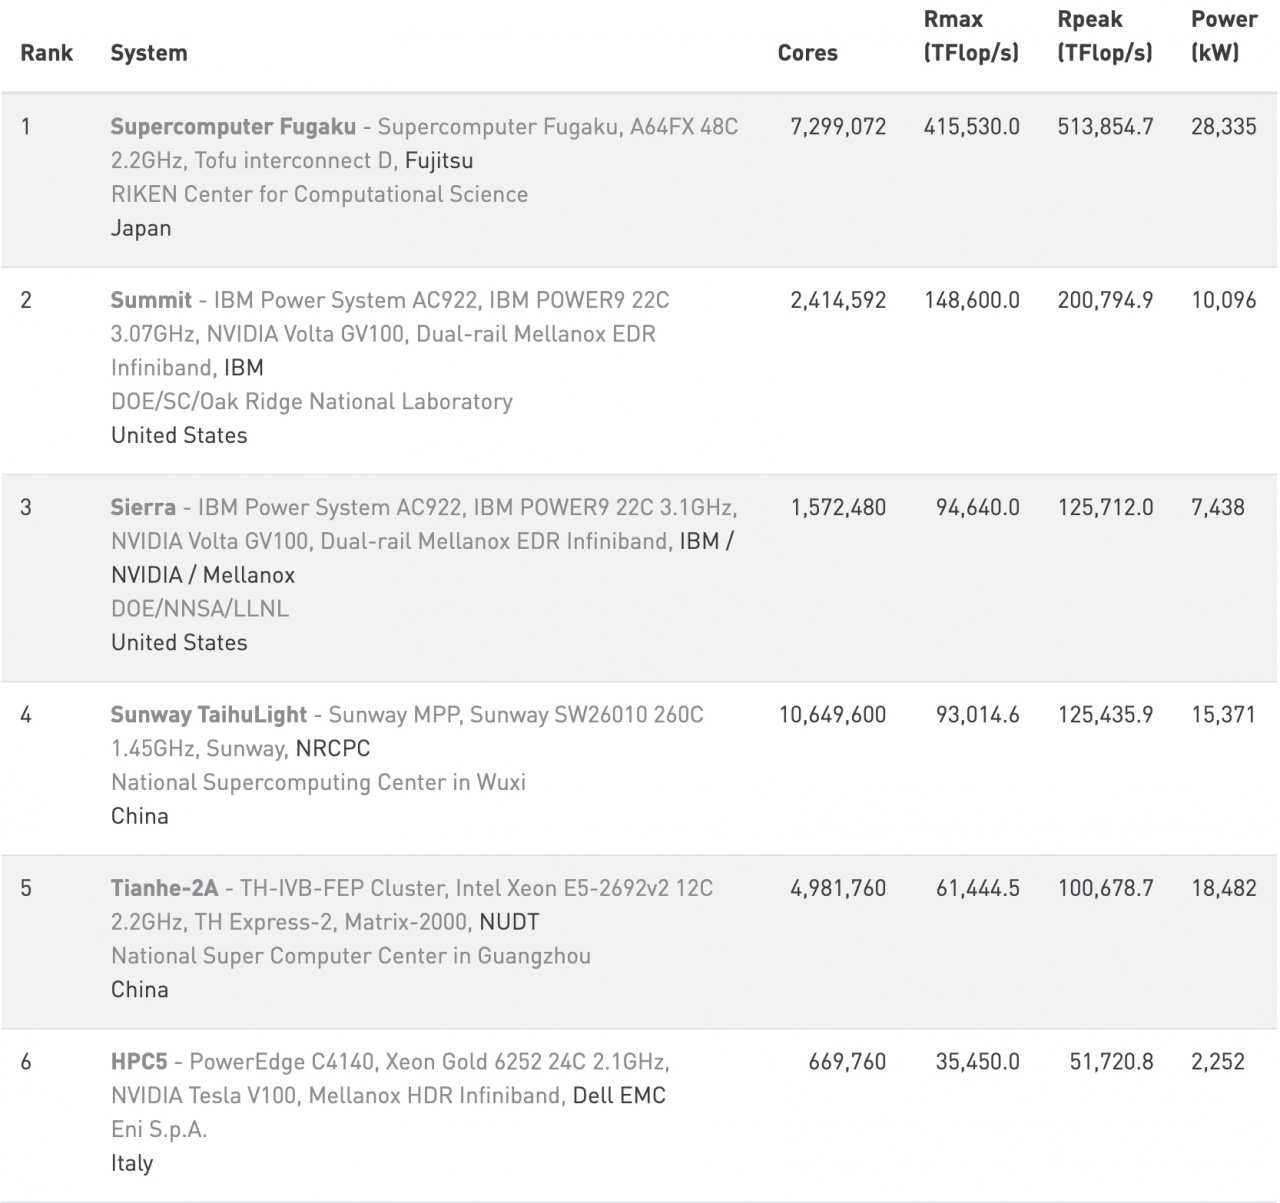This screenshot has height=1203, width=1280.
Task: Click the Rank column header
Action: [46, 53]
